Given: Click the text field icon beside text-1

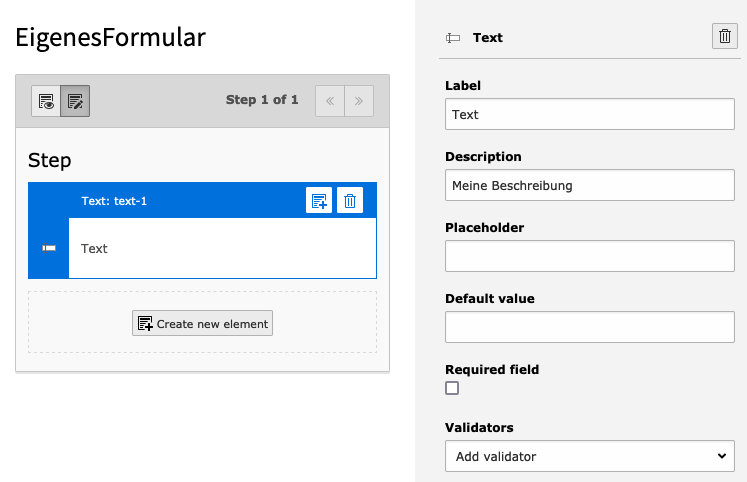Looking at the screenshot, I should 49,248.
